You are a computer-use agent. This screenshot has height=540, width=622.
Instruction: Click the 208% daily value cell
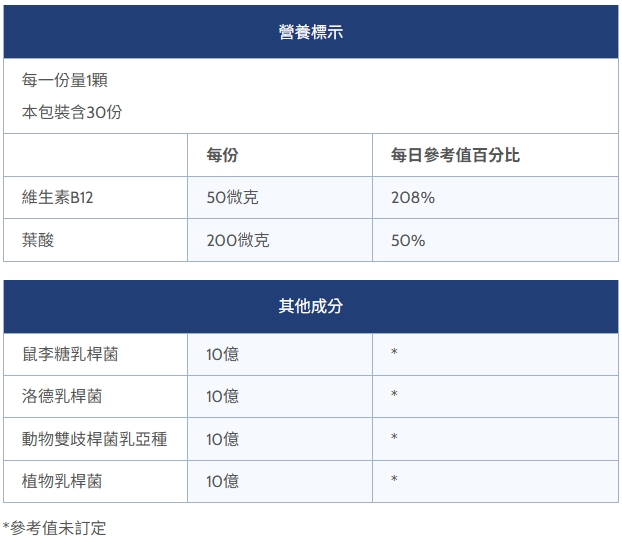(x=412, y=198)
